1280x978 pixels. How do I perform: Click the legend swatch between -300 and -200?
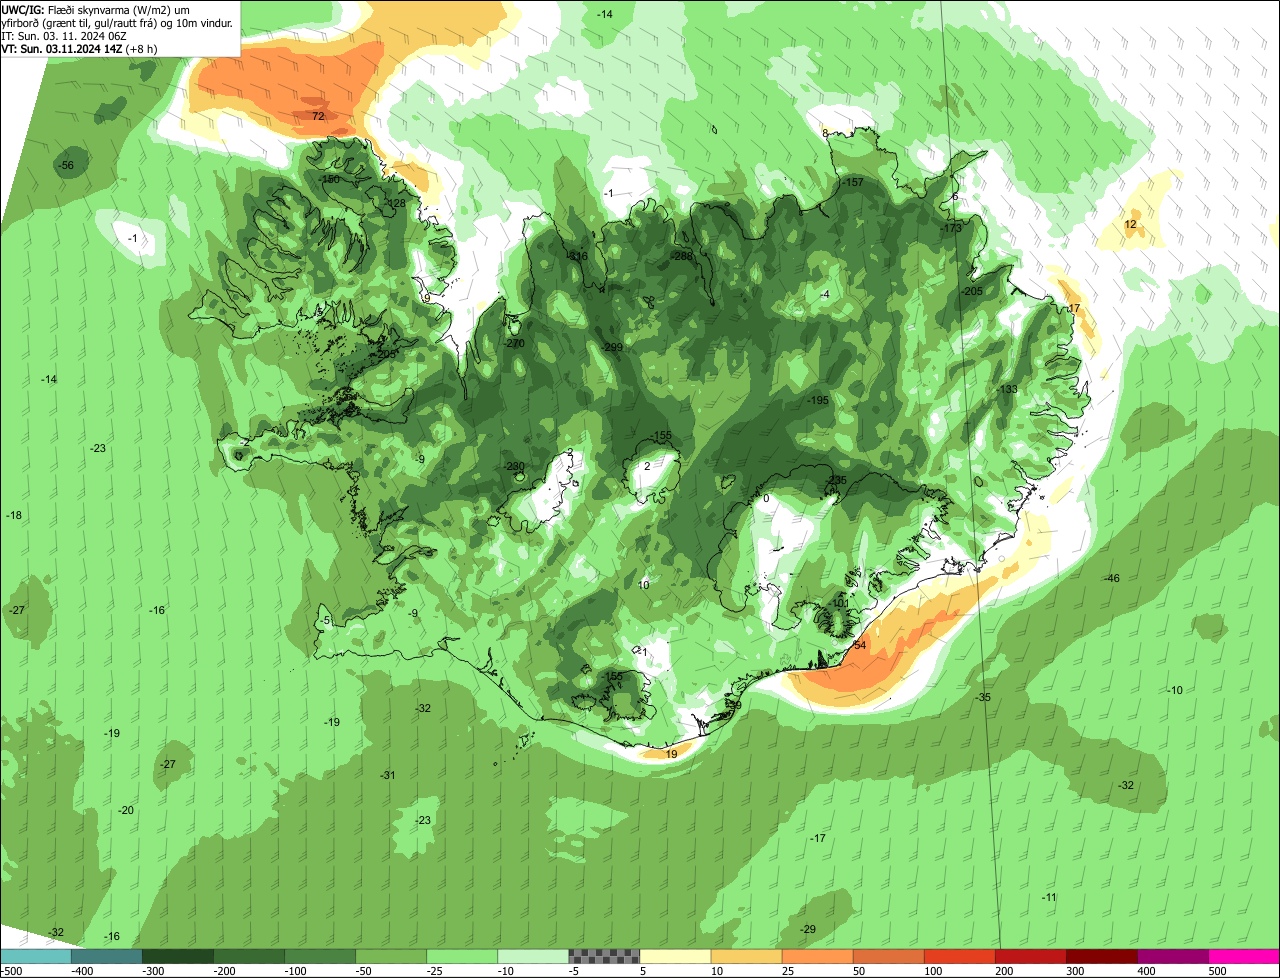point(177,956)
